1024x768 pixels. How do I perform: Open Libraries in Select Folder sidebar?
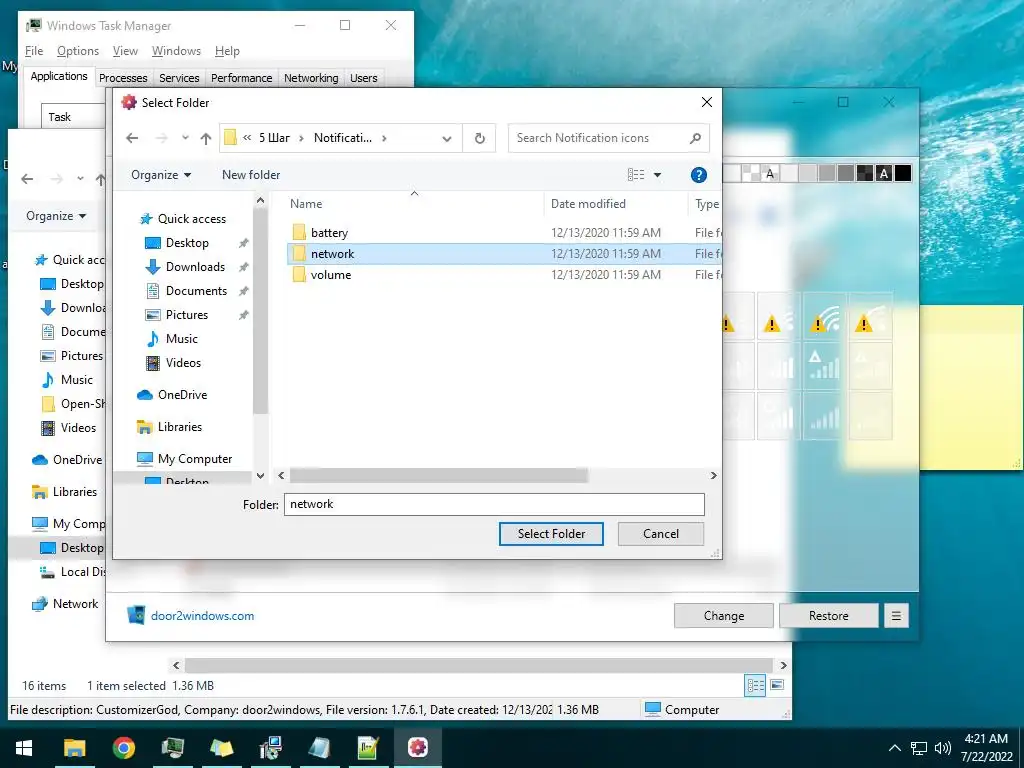(x=180, y=426)
